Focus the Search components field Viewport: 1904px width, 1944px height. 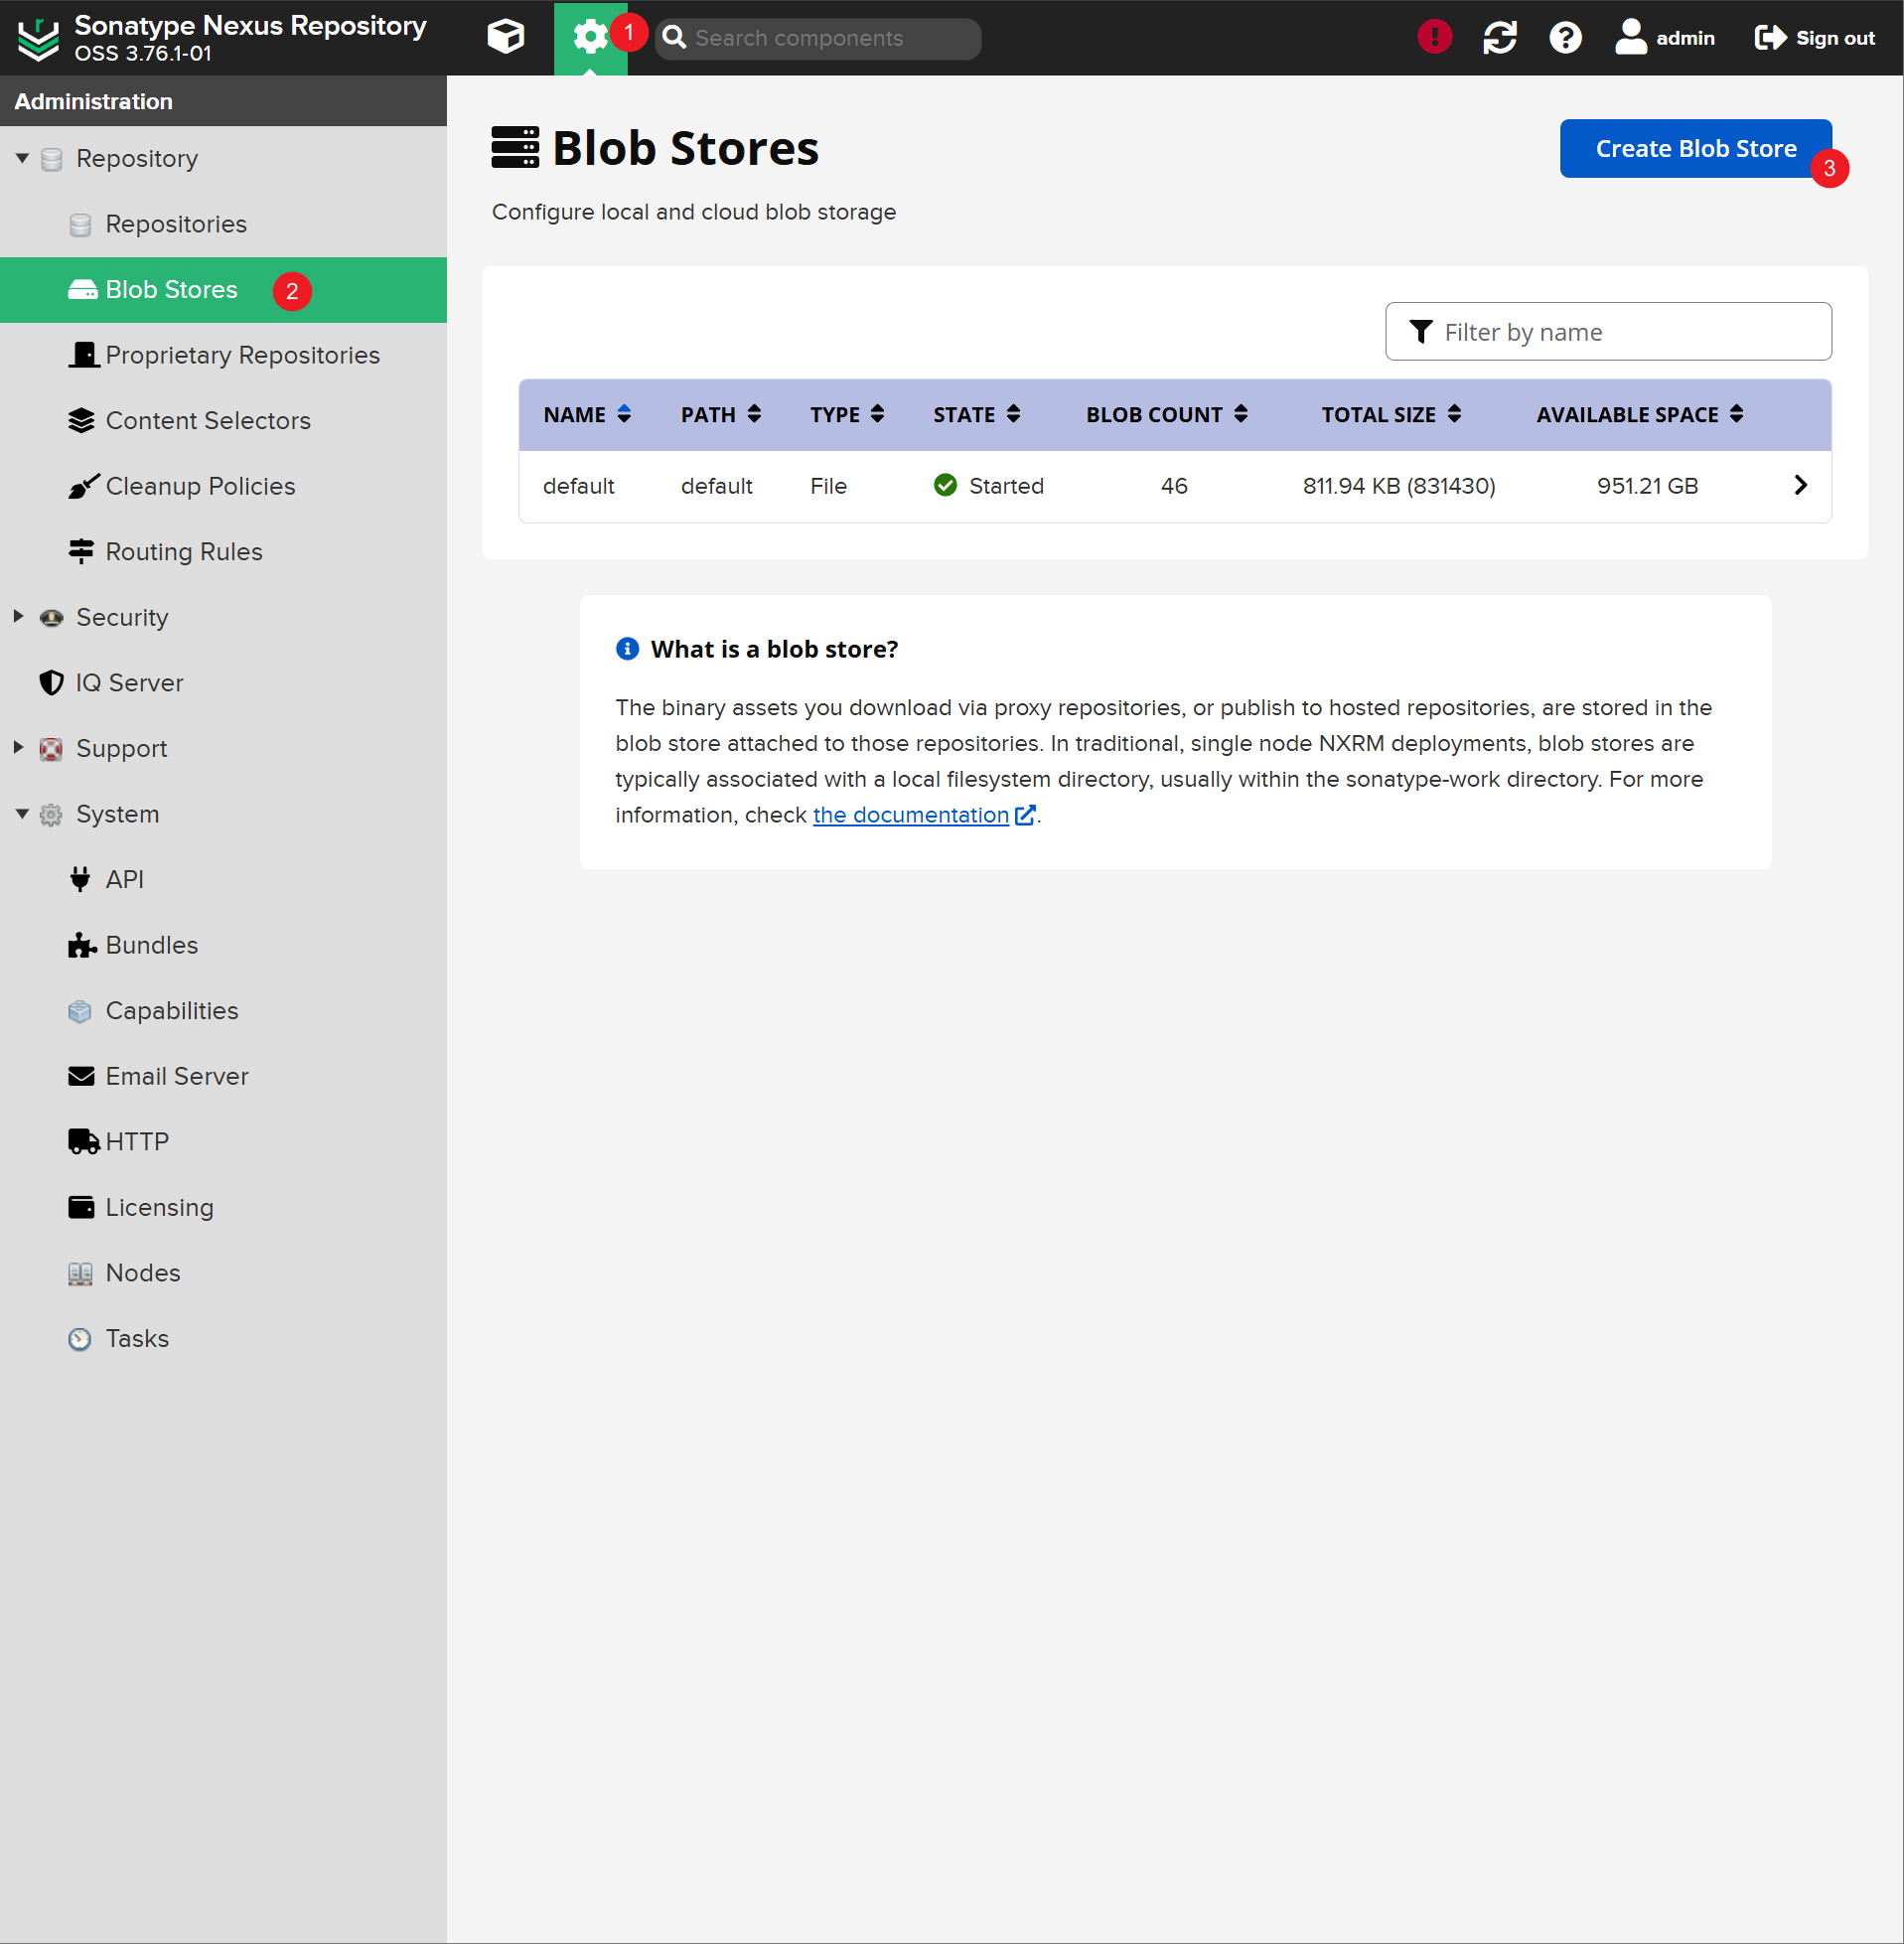pos(818,37)
